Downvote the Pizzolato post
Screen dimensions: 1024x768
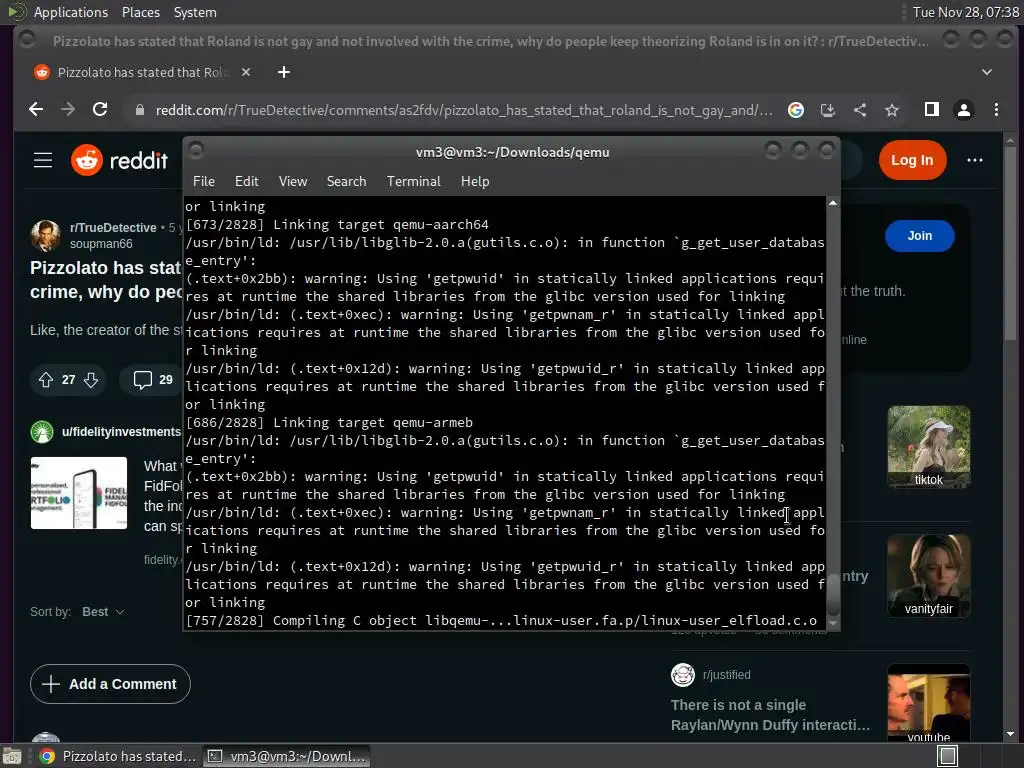[91, 379]
